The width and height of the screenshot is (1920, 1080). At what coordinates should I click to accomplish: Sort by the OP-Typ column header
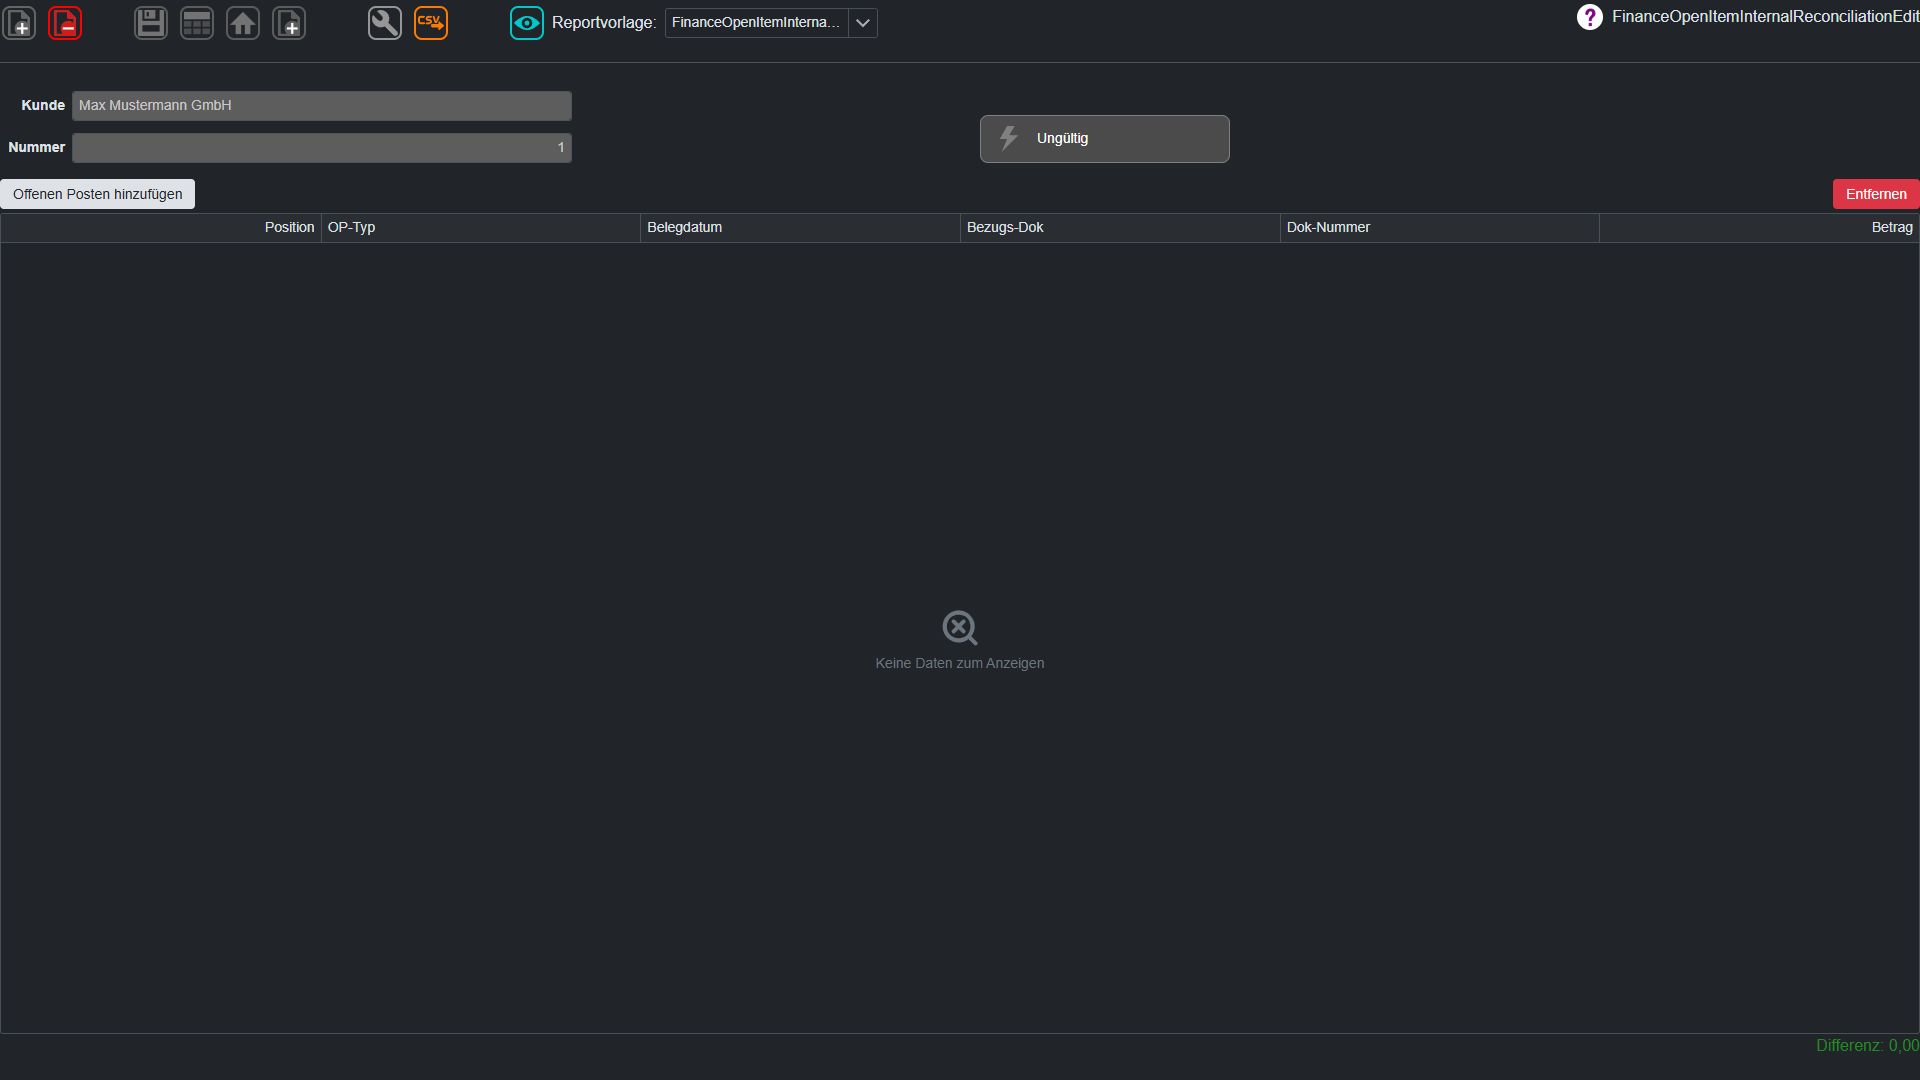tap(481, 228)
